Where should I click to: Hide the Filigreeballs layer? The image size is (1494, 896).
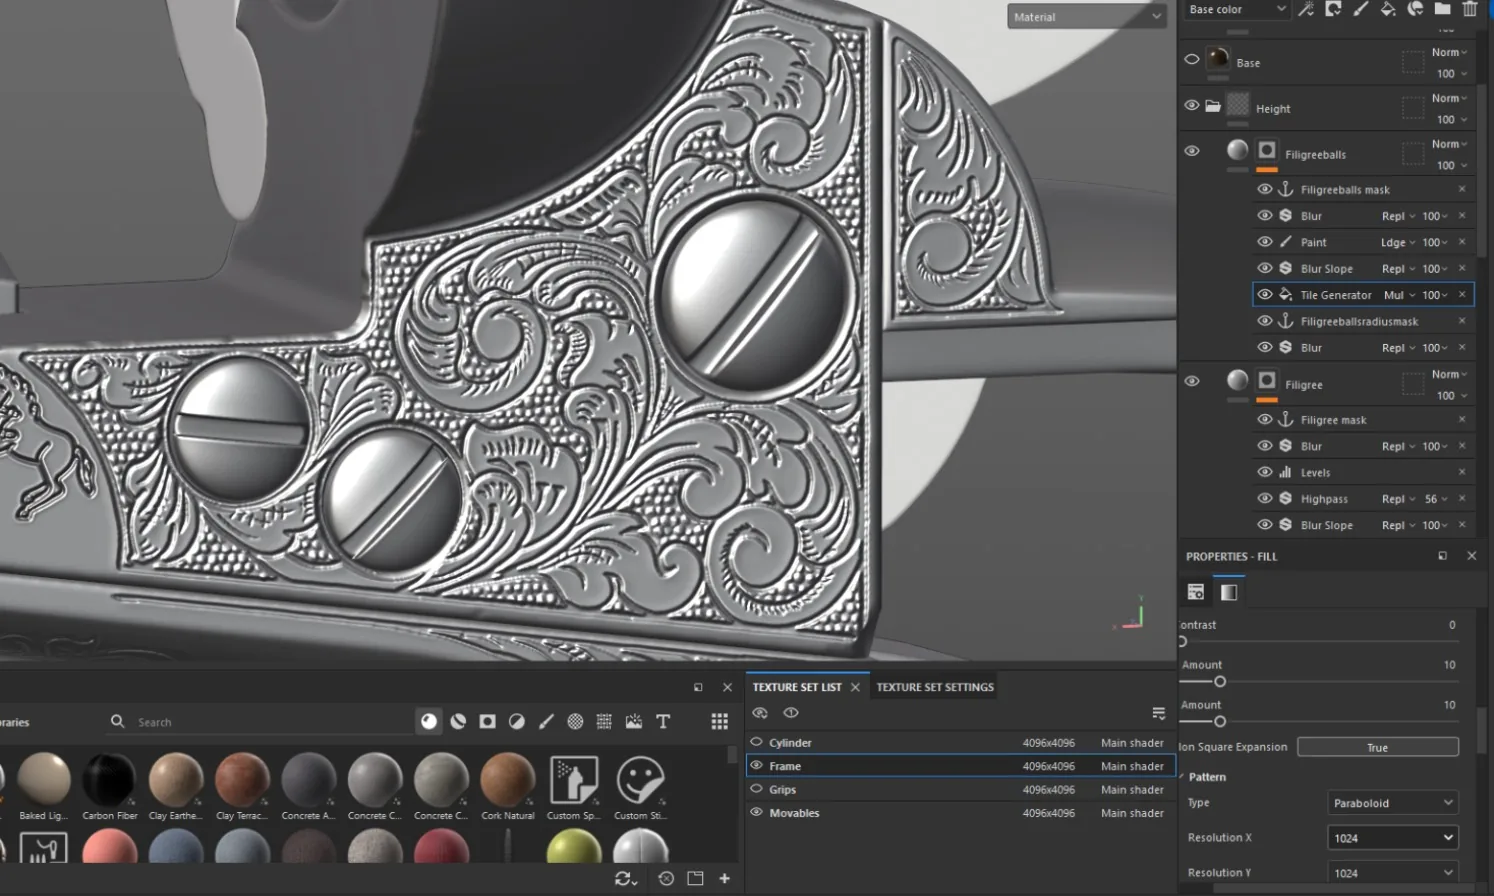(1192, 151)
